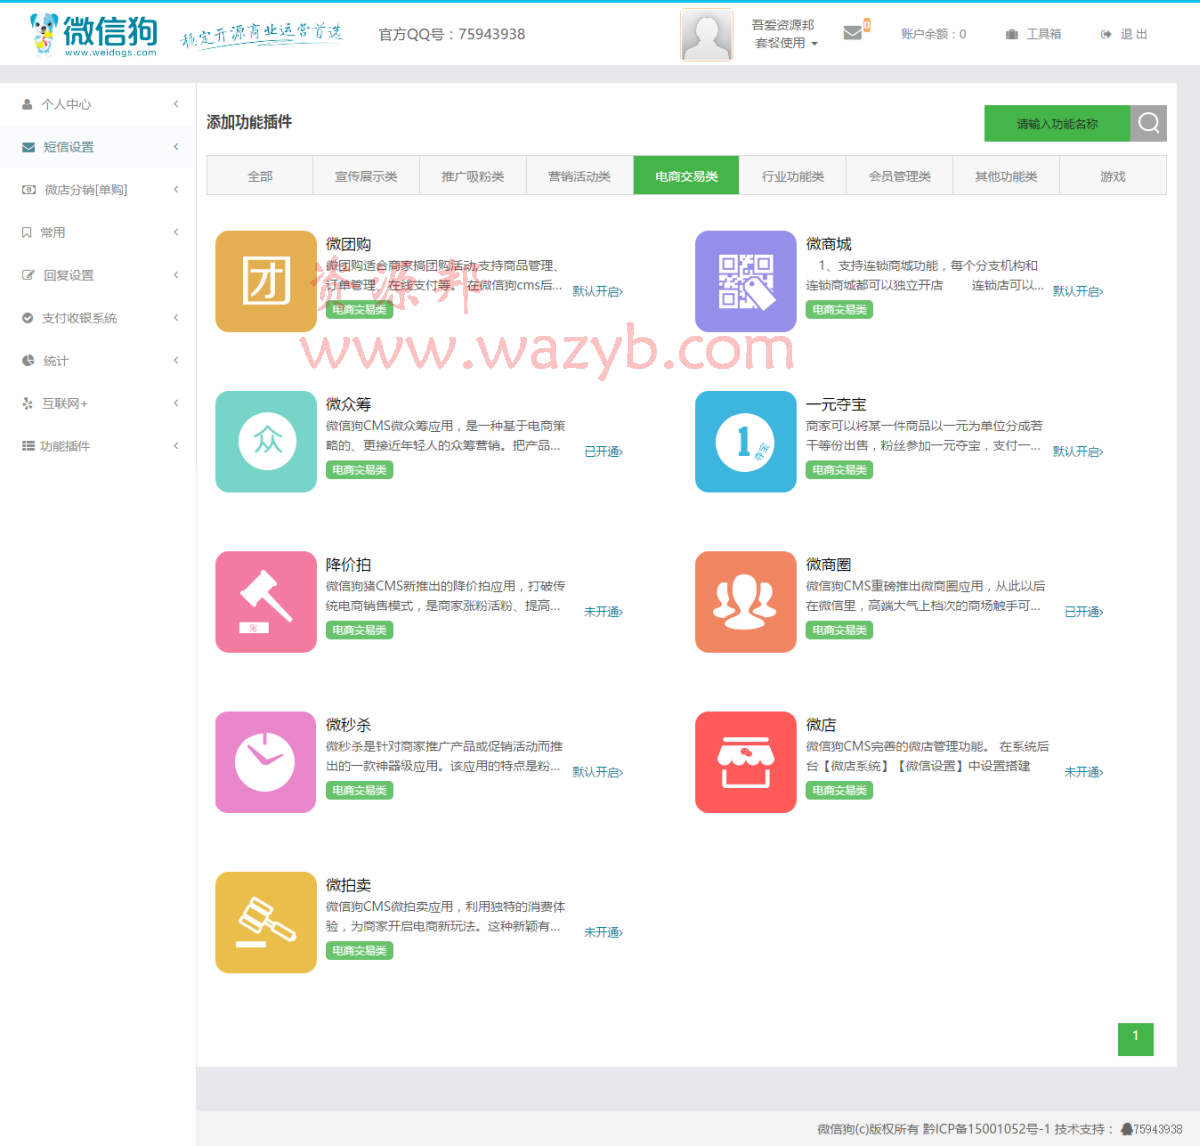Viewport: 1200px width, 1146px height.
Task: Click the user avatar picture
Action: coord(707,35)
